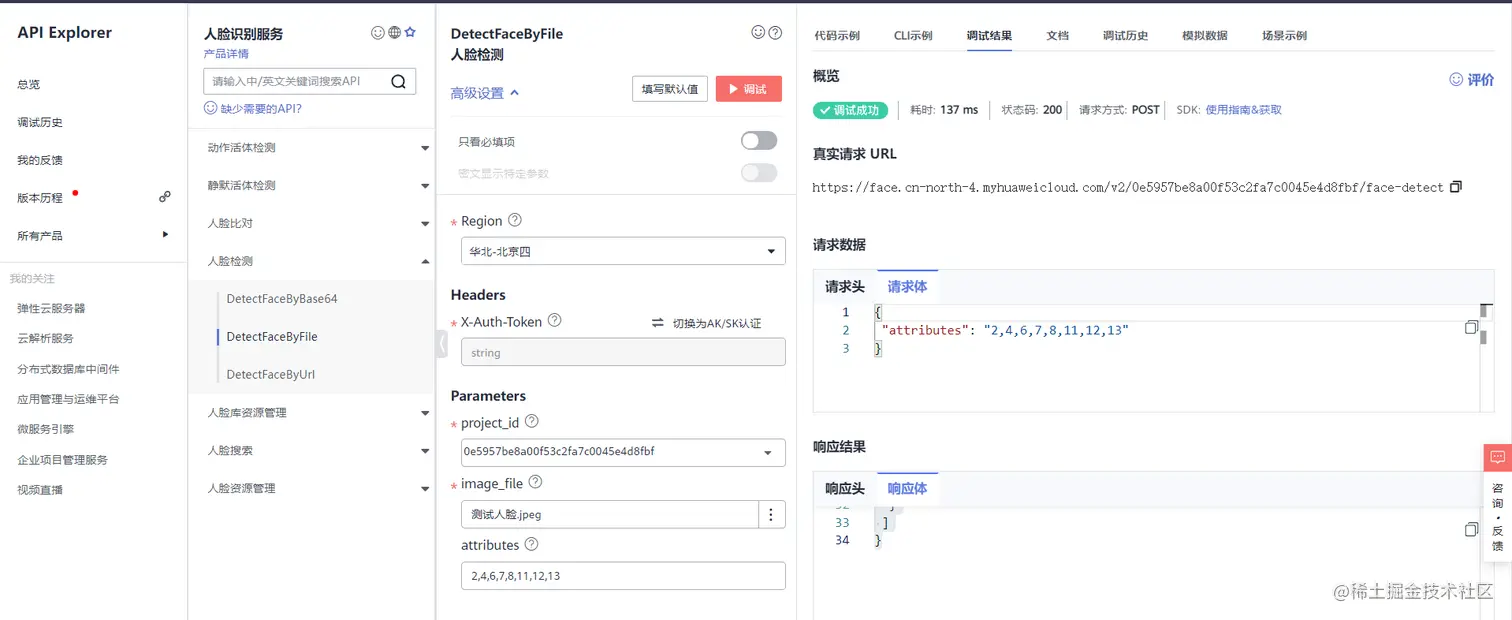1512x620 pixels.
Task: Switch to the 模拟数据 tab
Action: click(x=1205, y=35)
